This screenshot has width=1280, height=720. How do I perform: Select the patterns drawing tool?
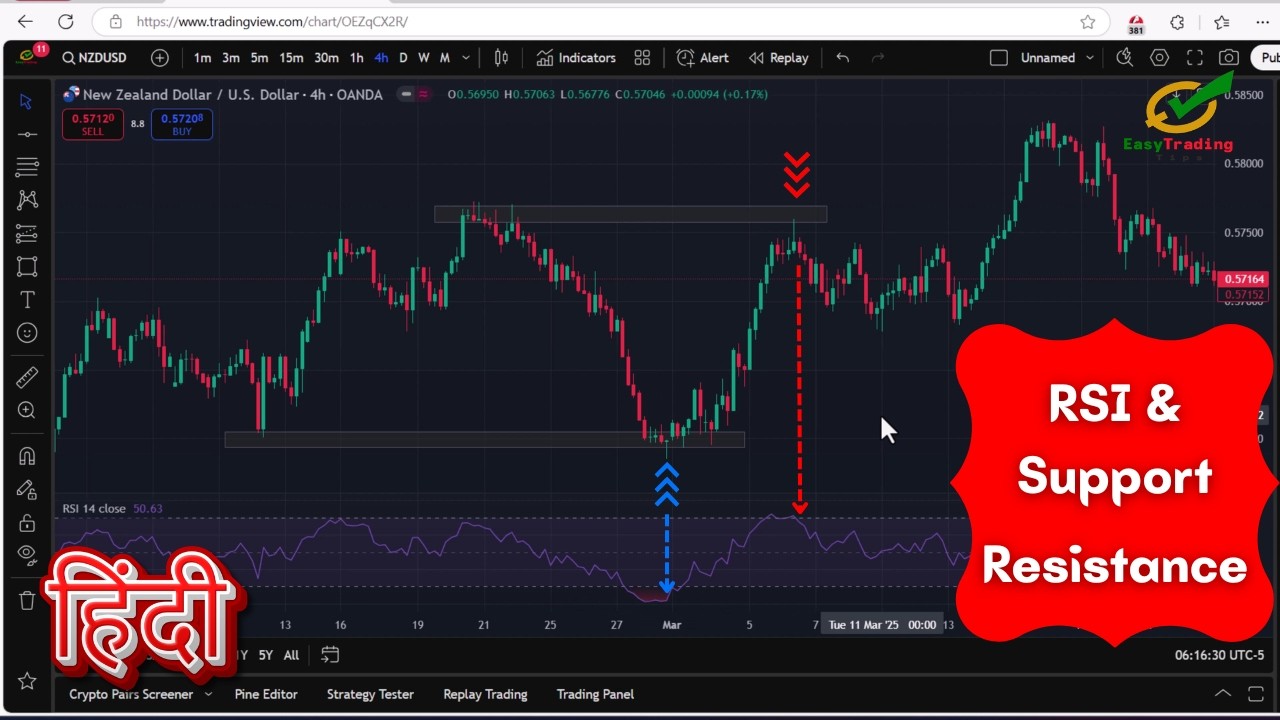coord(27,200)
